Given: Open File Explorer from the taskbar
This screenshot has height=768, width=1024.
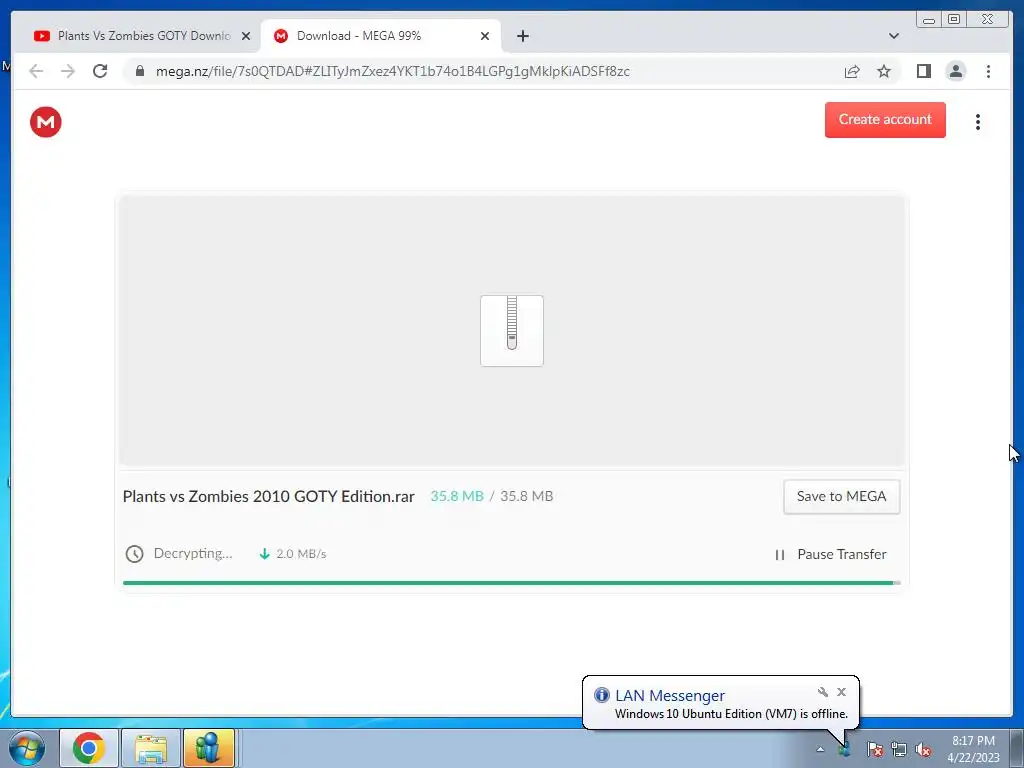Looking at the screenshot, I should 150,748.
